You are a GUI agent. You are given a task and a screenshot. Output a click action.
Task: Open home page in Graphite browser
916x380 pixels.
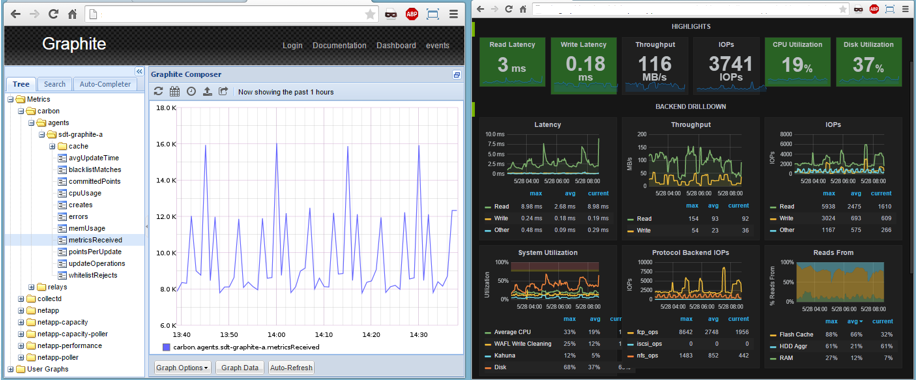coord(72,15)
